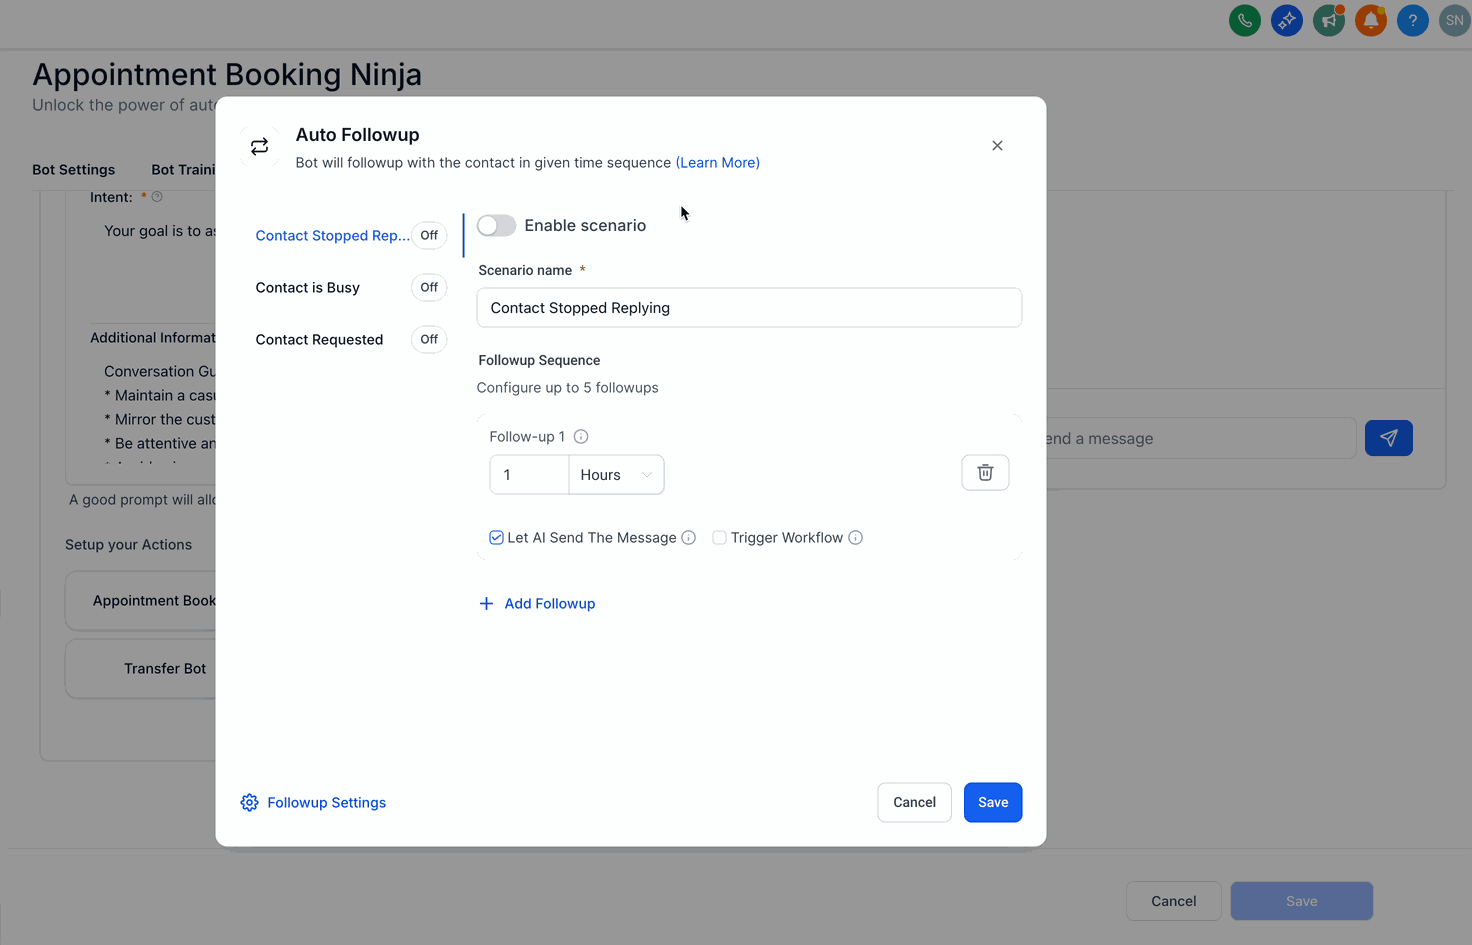The height and width of the screenshot is (945, 1472).
Task: Open the blue AI sparkle icon
Action: tap(1286, 20)
